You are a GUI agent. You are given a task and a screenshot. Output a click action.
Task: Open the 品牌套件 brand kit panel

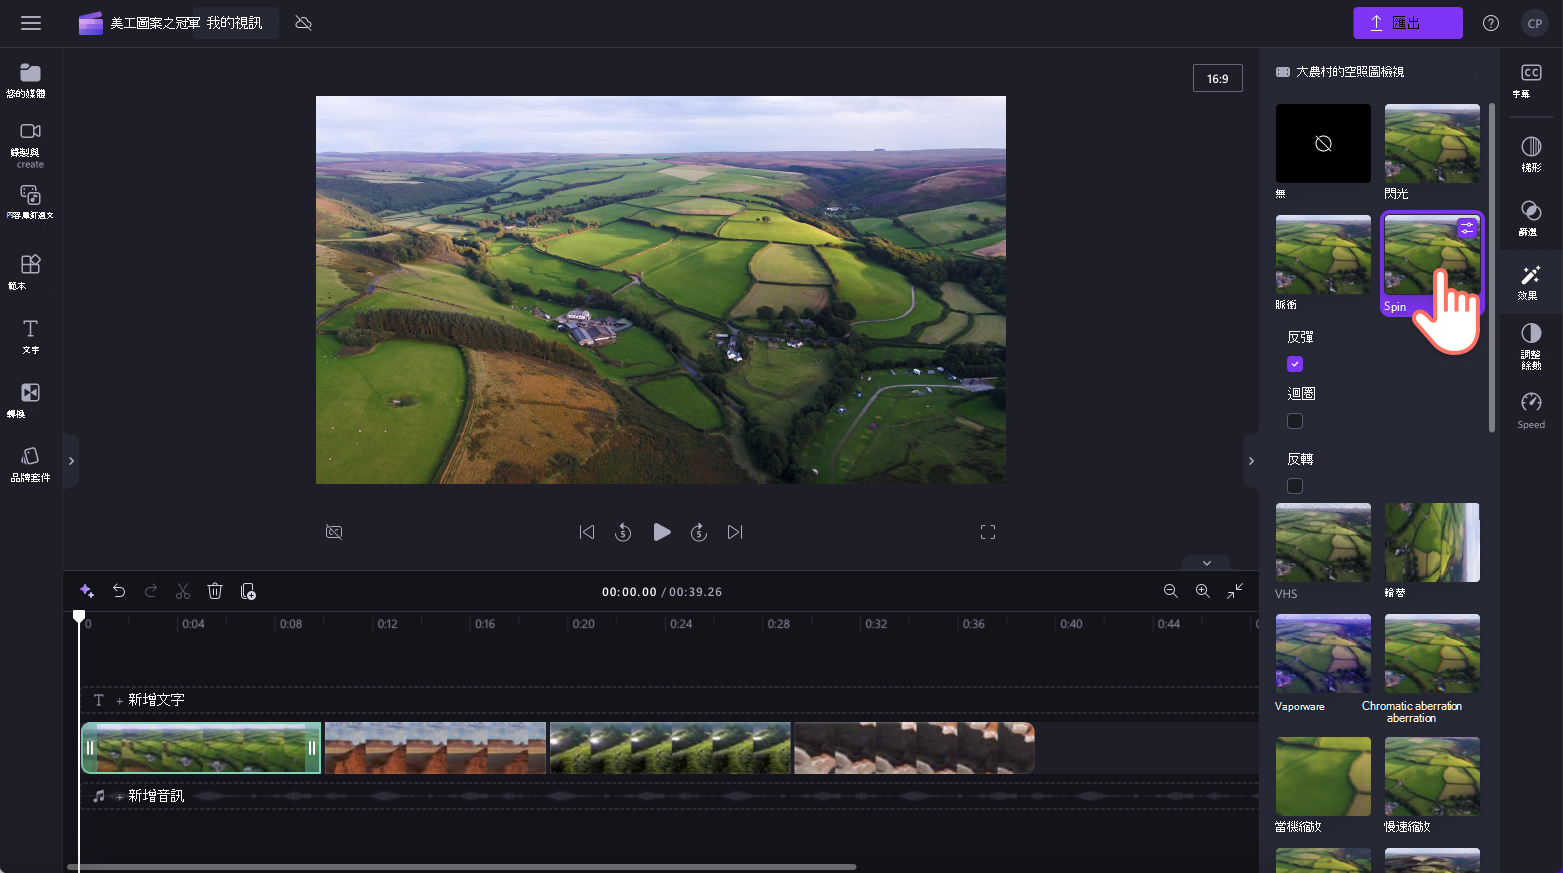click(30, 463)
